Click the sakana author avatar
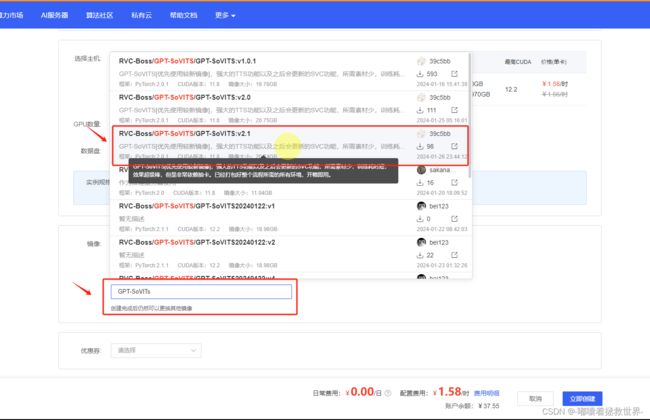650x420 pixels. (422, 170)
